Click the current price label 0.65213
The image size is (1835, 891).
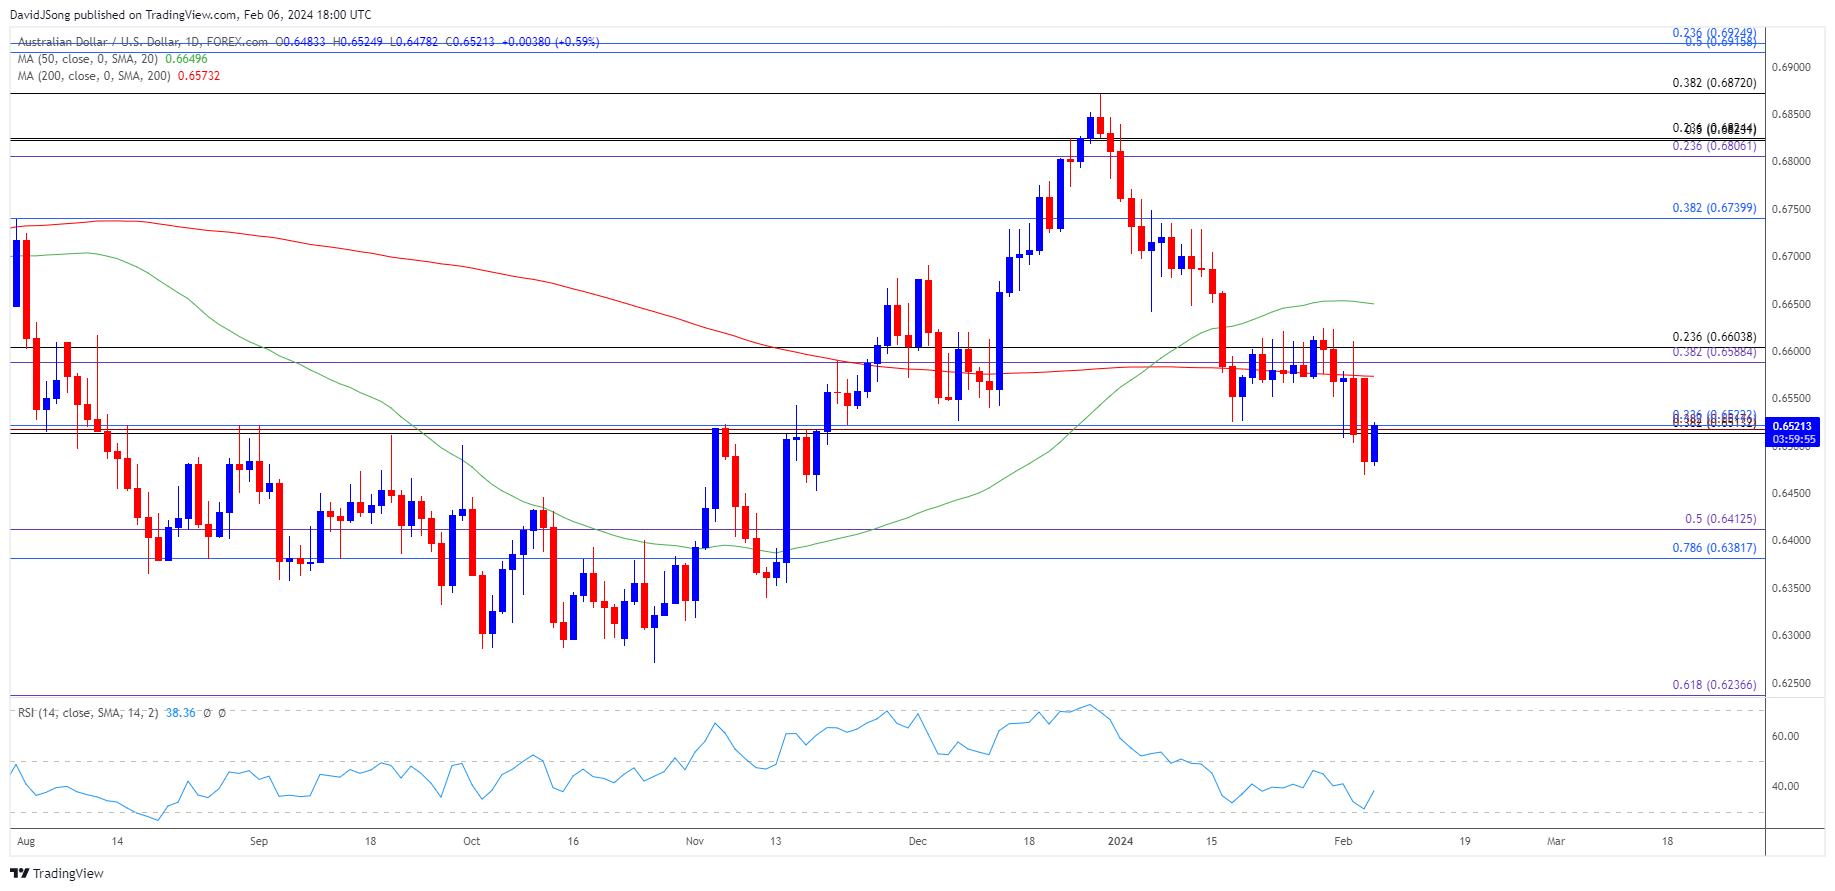coord(1792,427)
